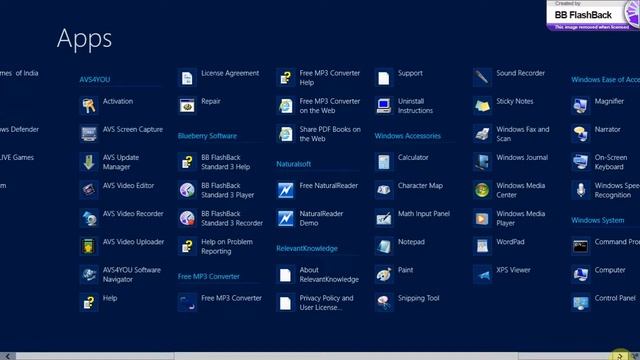Launch Command Prompt icon

pos(580,247)
